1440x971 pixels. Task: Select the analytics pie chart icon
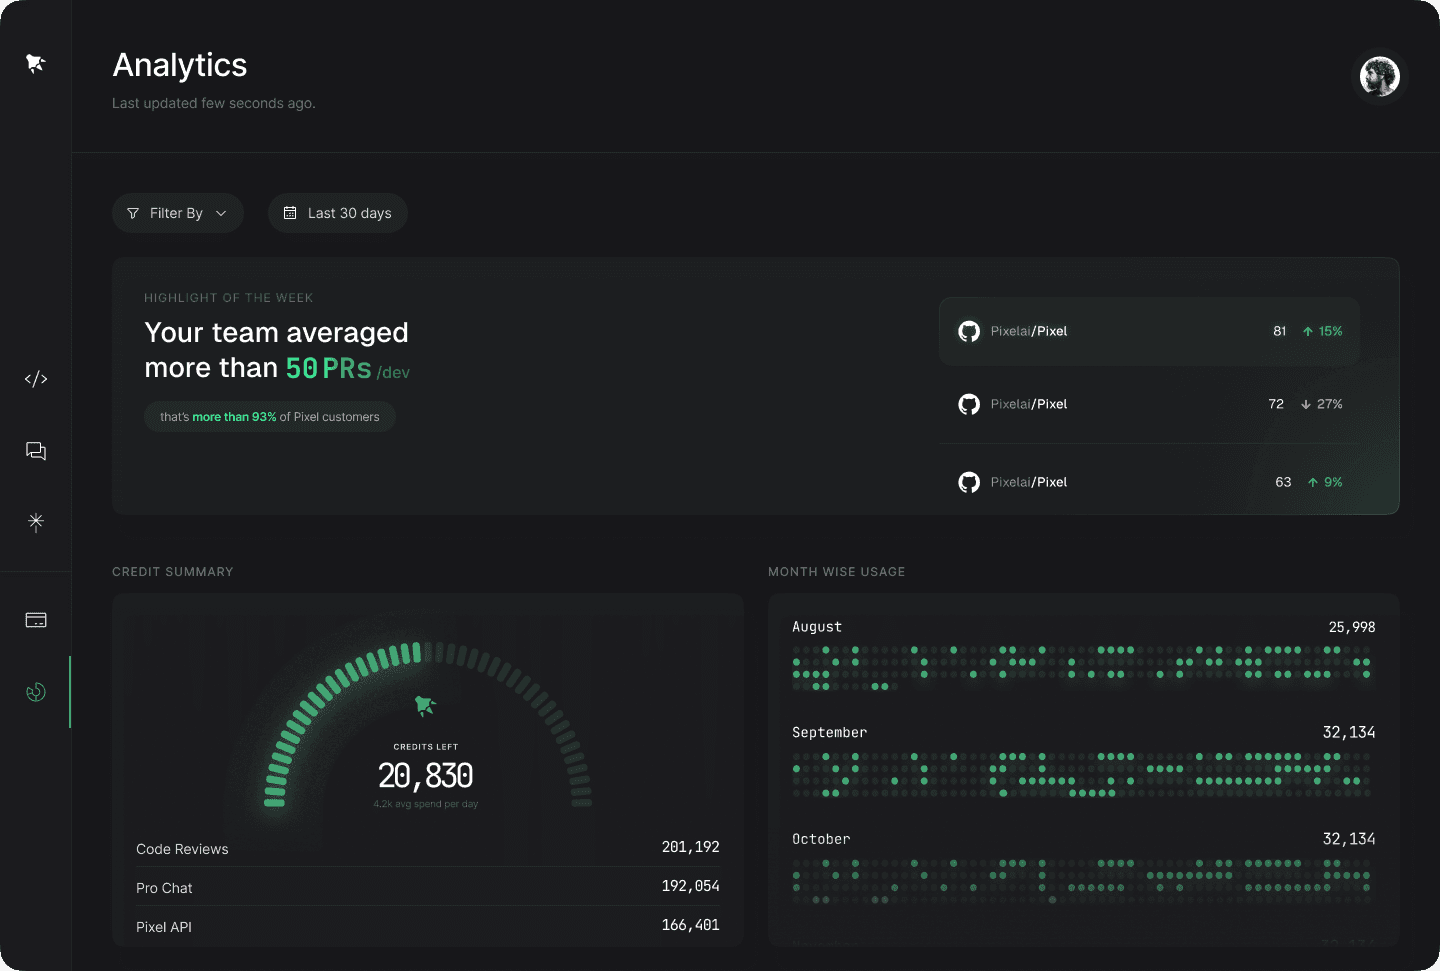click(36, 692)
